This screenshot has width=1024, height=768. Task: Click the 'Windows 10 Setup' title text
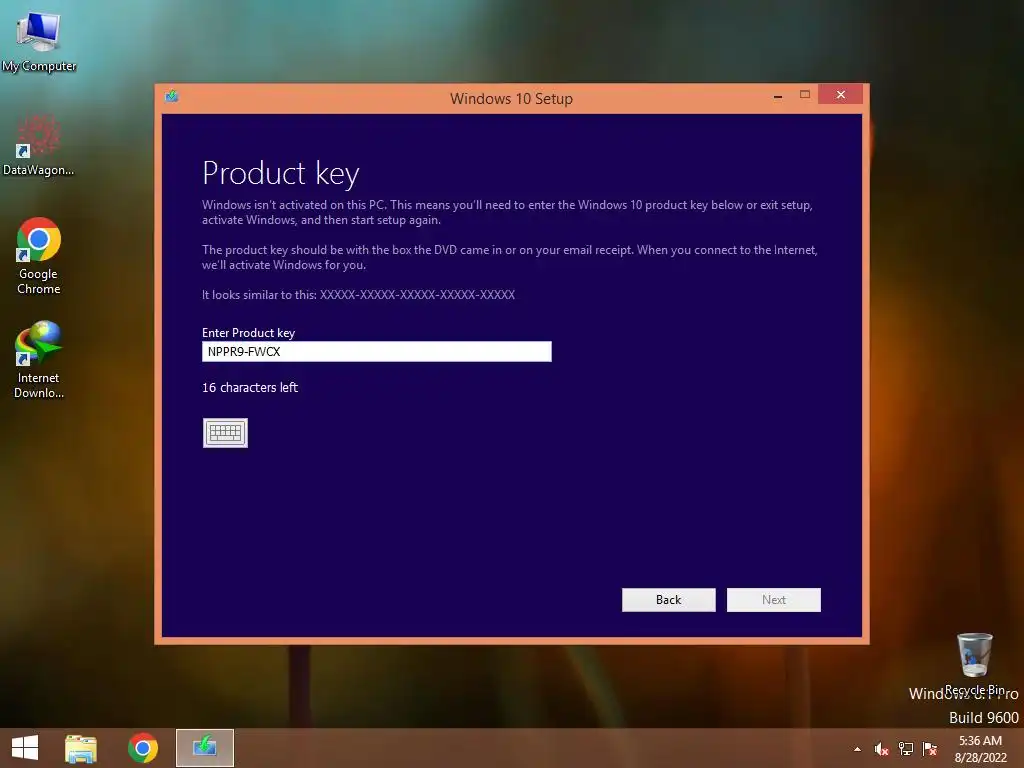coord(511,99)
